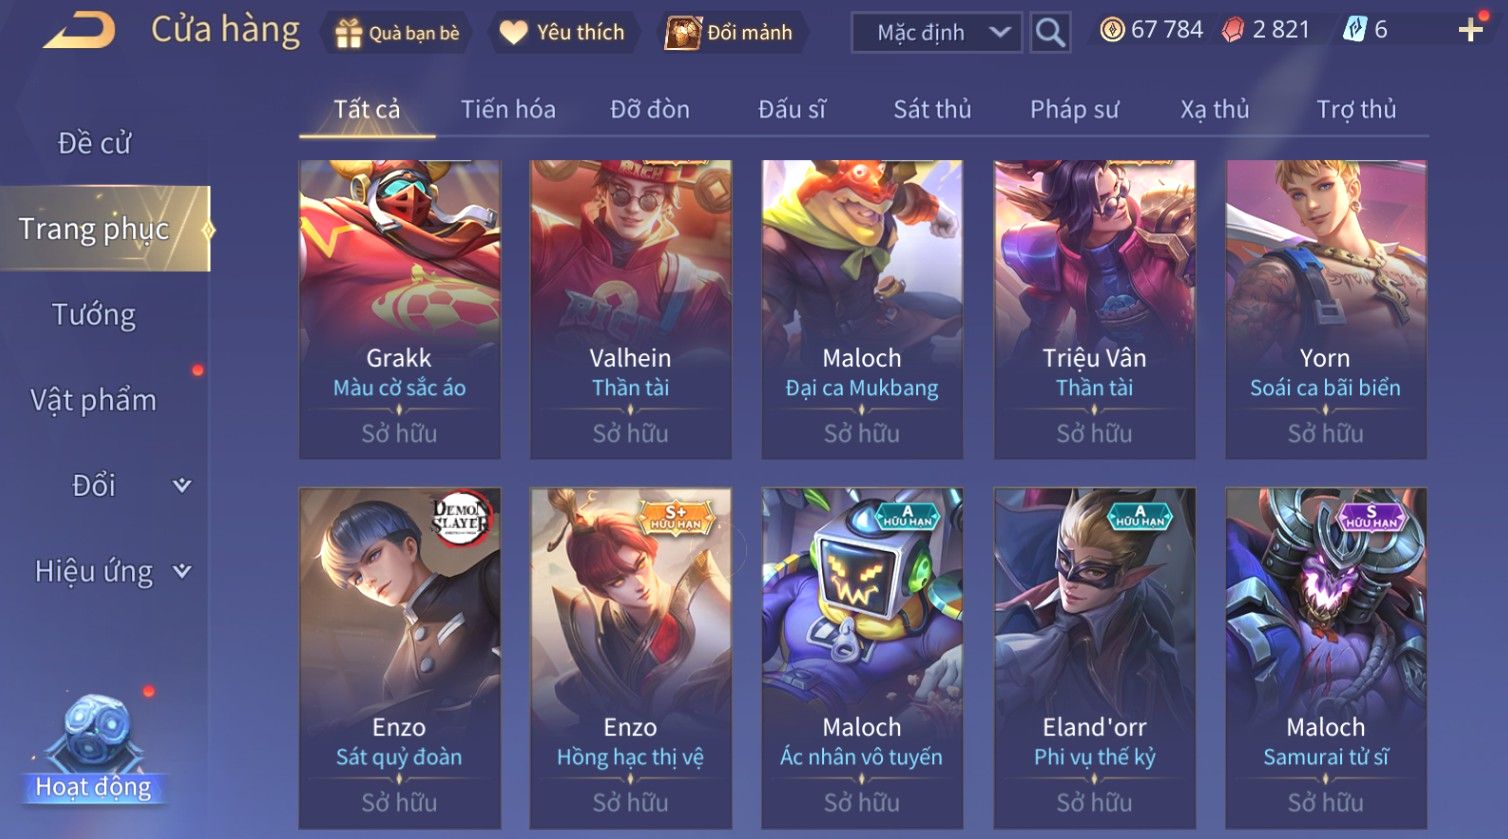Select the Tiến hóa tab
Image resolution: width=1508 pixels, height=839 pixels.
[x=508, y=109]
